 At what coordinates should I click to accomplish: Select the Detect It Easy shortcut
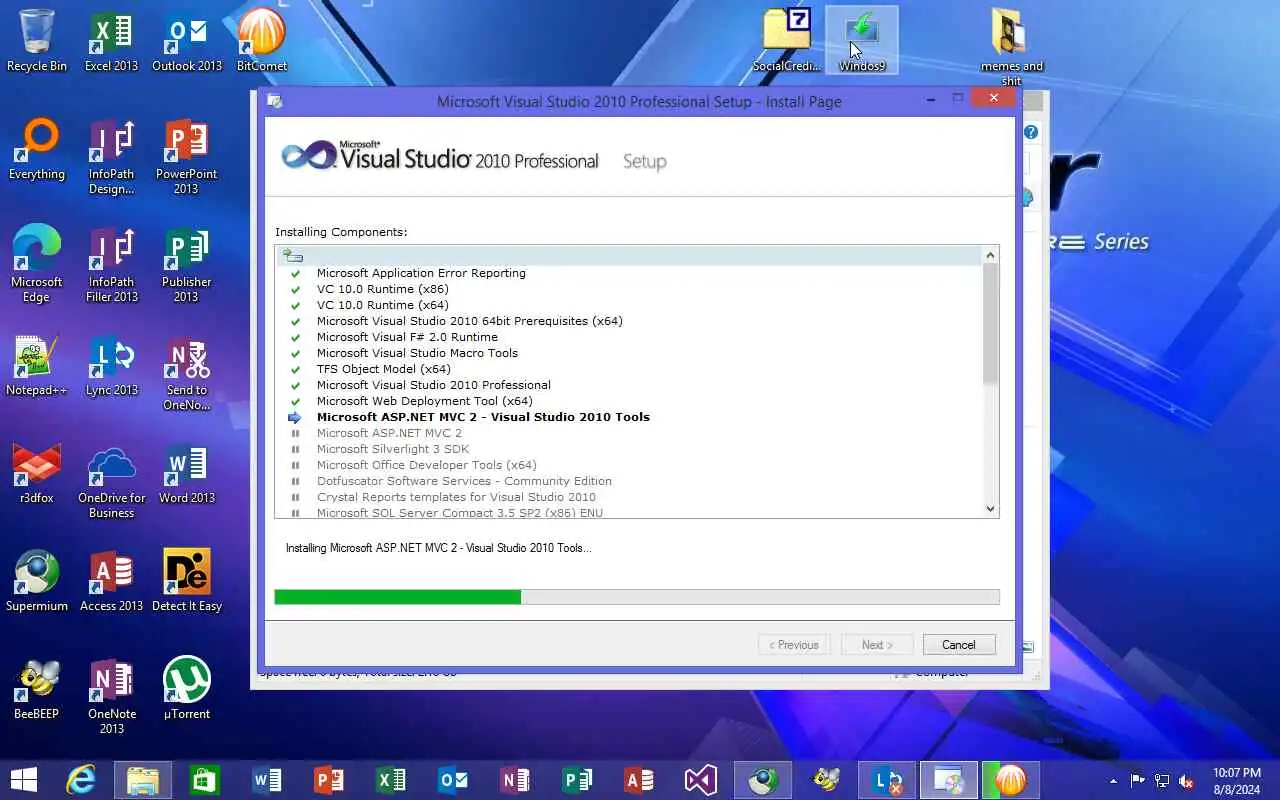tap(187, 581)
